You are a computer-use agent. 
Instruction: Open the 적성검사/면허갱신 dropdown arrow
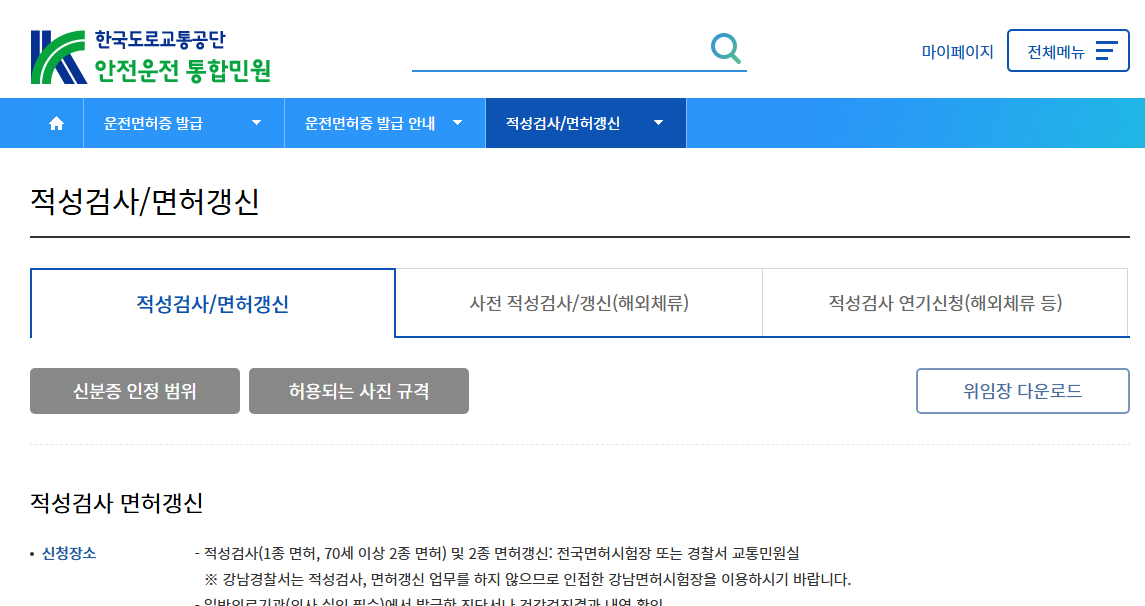point(658,122)
